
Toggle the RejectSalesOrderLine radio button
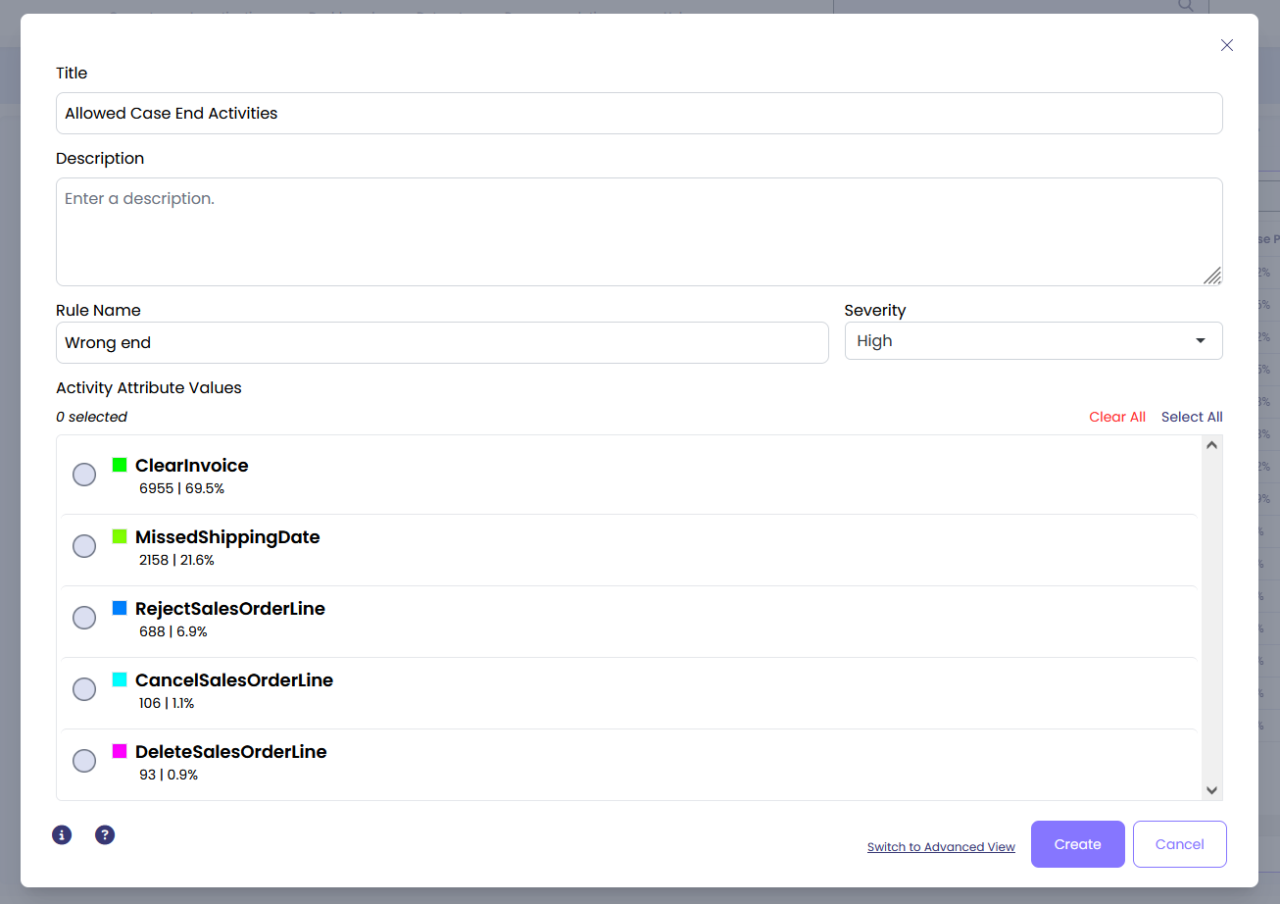click(85, 618)
